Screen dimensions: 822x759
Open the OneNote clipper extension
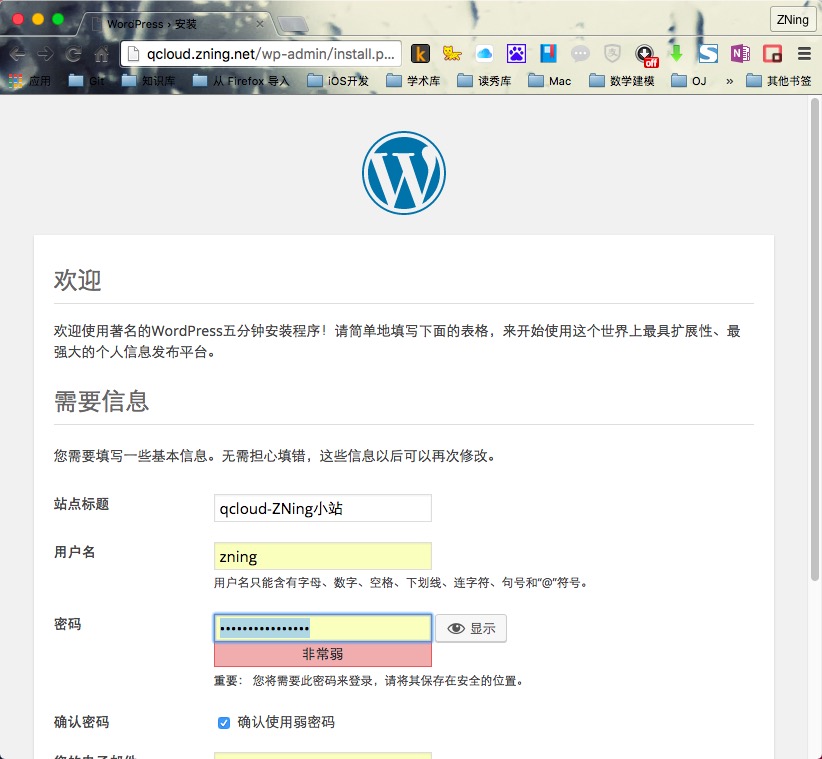pos(740,53)
